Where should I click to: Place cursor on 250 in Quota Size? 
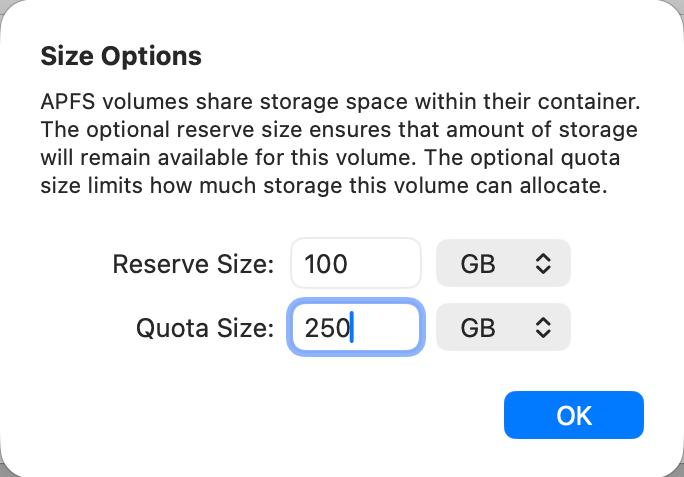327,328
